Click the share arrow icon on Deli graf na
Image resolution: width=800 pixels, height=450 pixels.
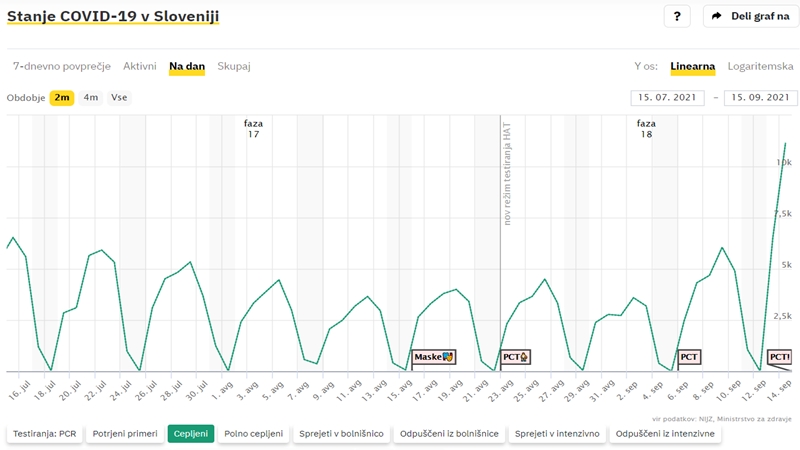pos(717,16)
